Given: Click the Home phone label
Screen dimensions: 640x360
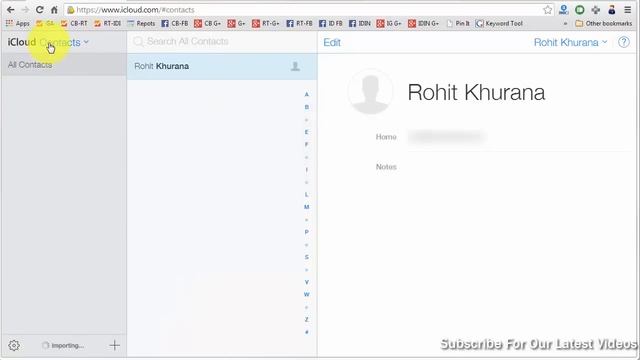Looking at the screenshot, I should tap(386, 137).
